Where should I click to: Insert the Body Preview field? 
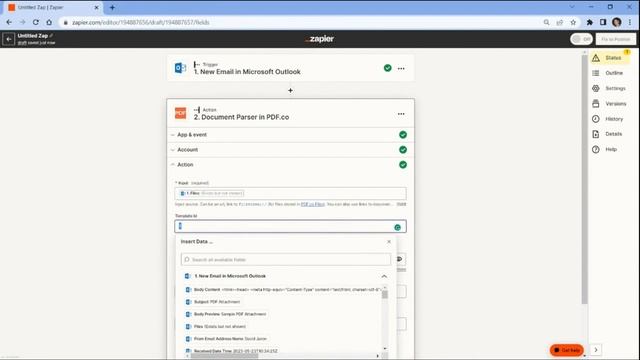[226, 314]
